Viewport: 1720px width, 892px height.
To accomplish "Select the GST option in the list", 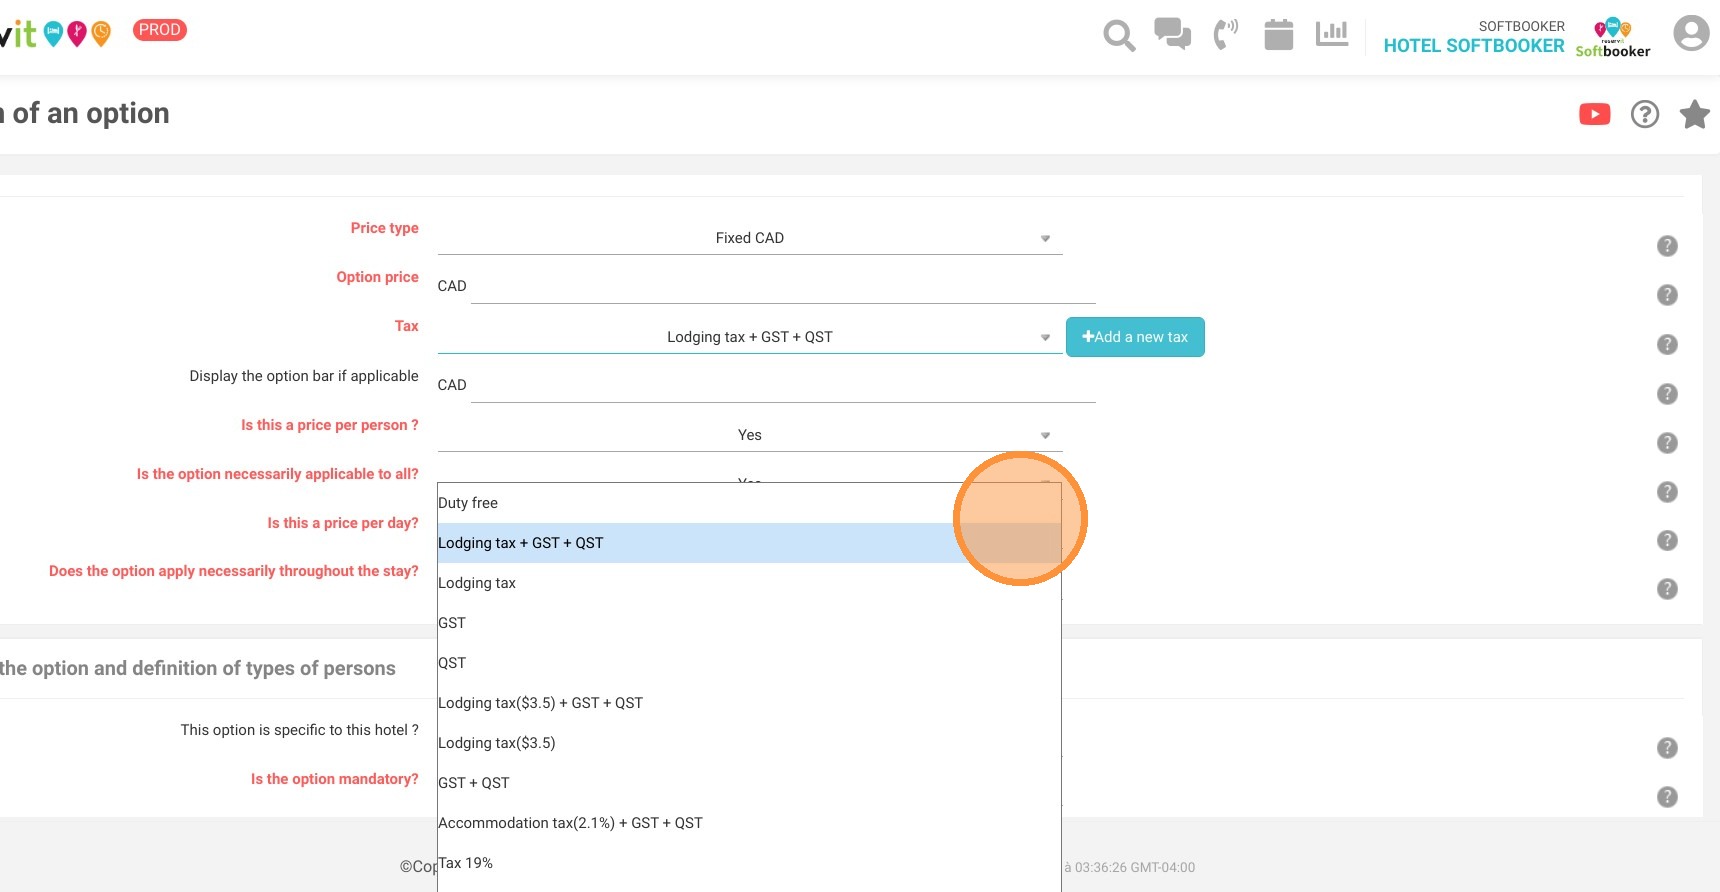I will (x=749, y=623).
